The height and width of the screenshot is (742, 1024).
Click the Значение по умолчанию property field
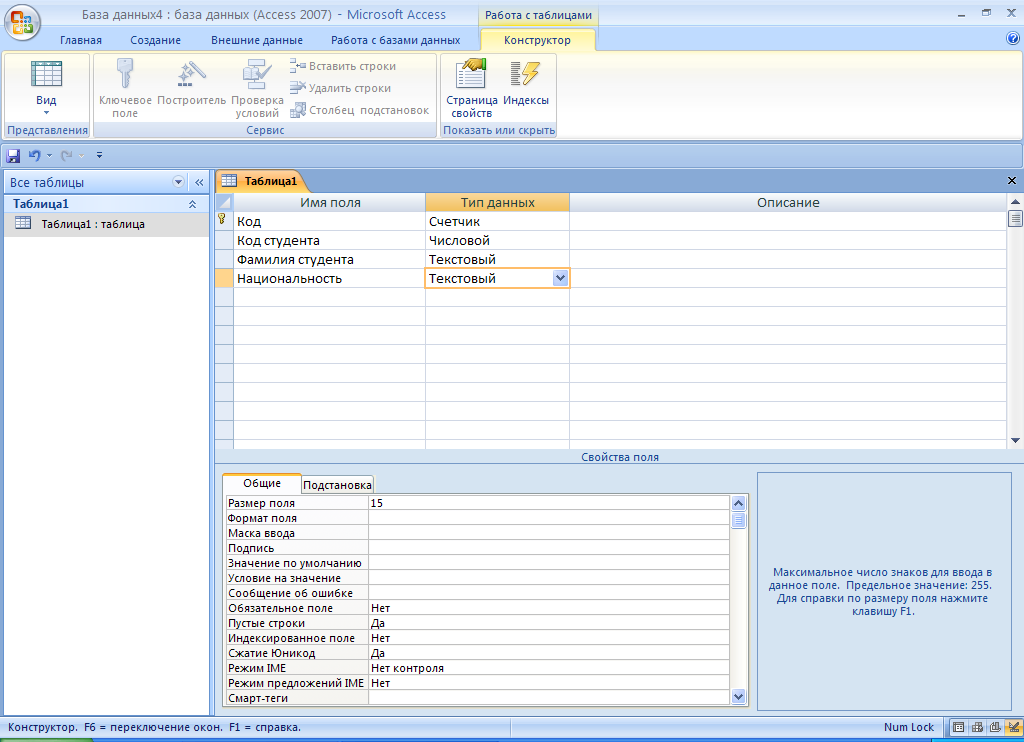point(549,563)
